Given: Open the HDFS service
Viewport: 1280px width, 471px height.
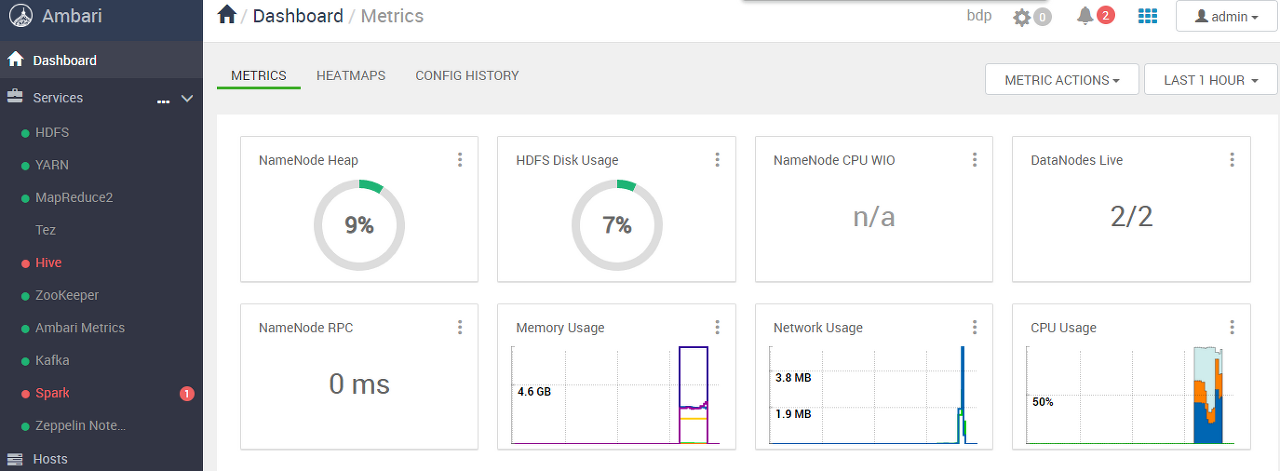Looking at the screenshot, I should tap(52, 132).
